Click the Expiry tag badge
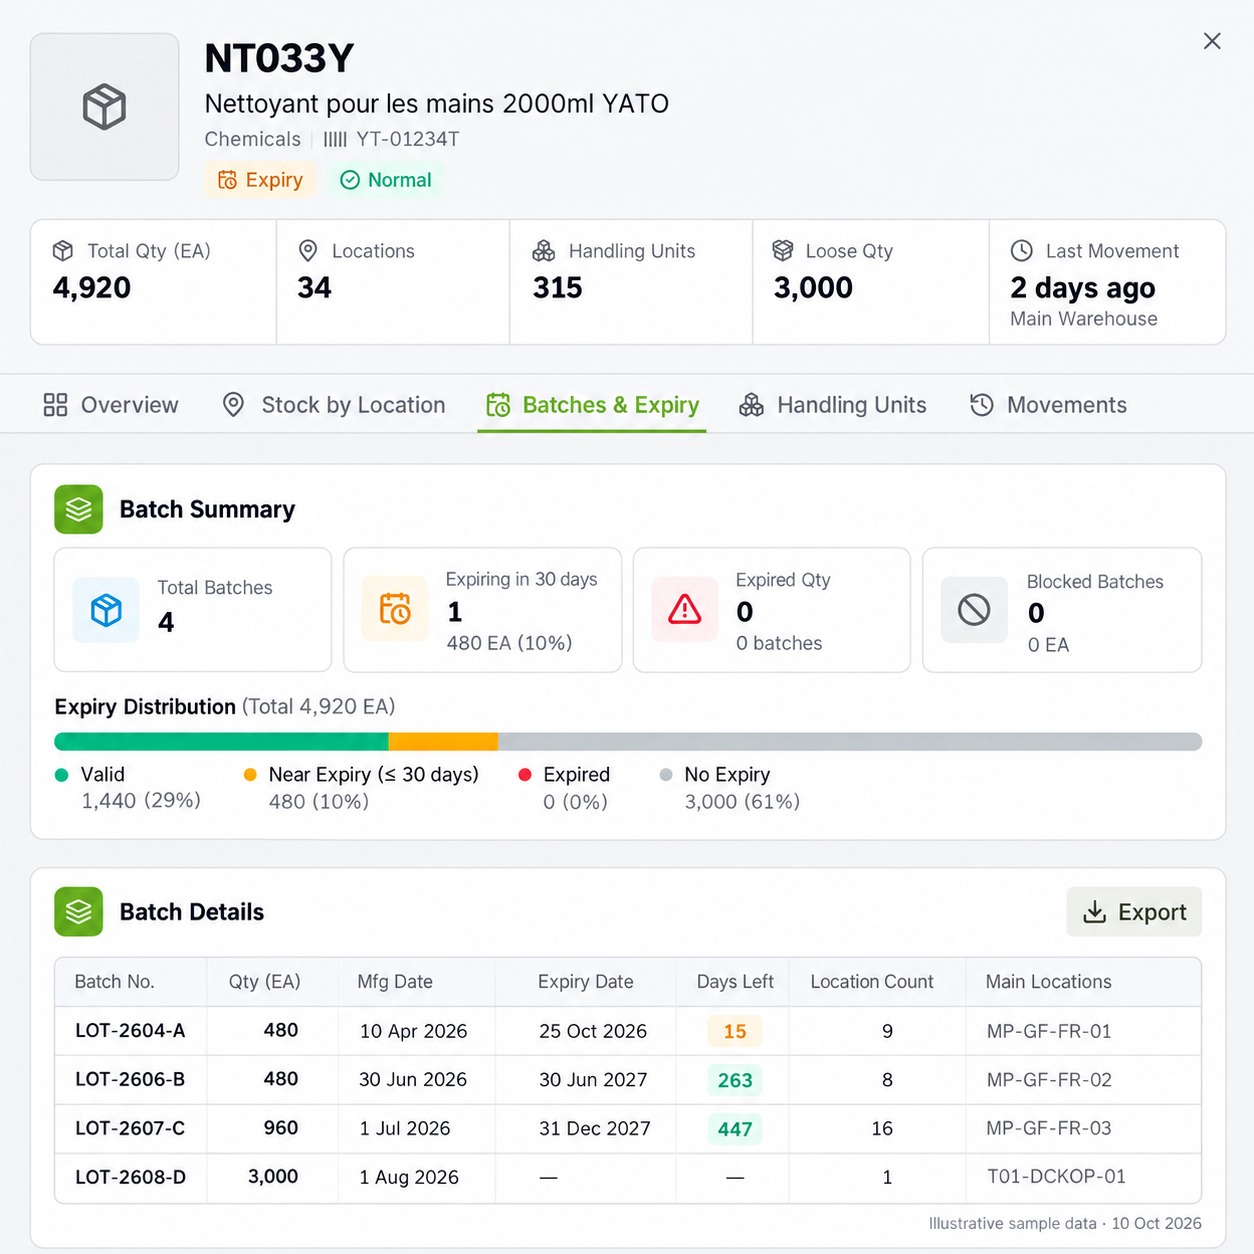The height and width of the screenshot is (1254, 1254). point(260,180)
